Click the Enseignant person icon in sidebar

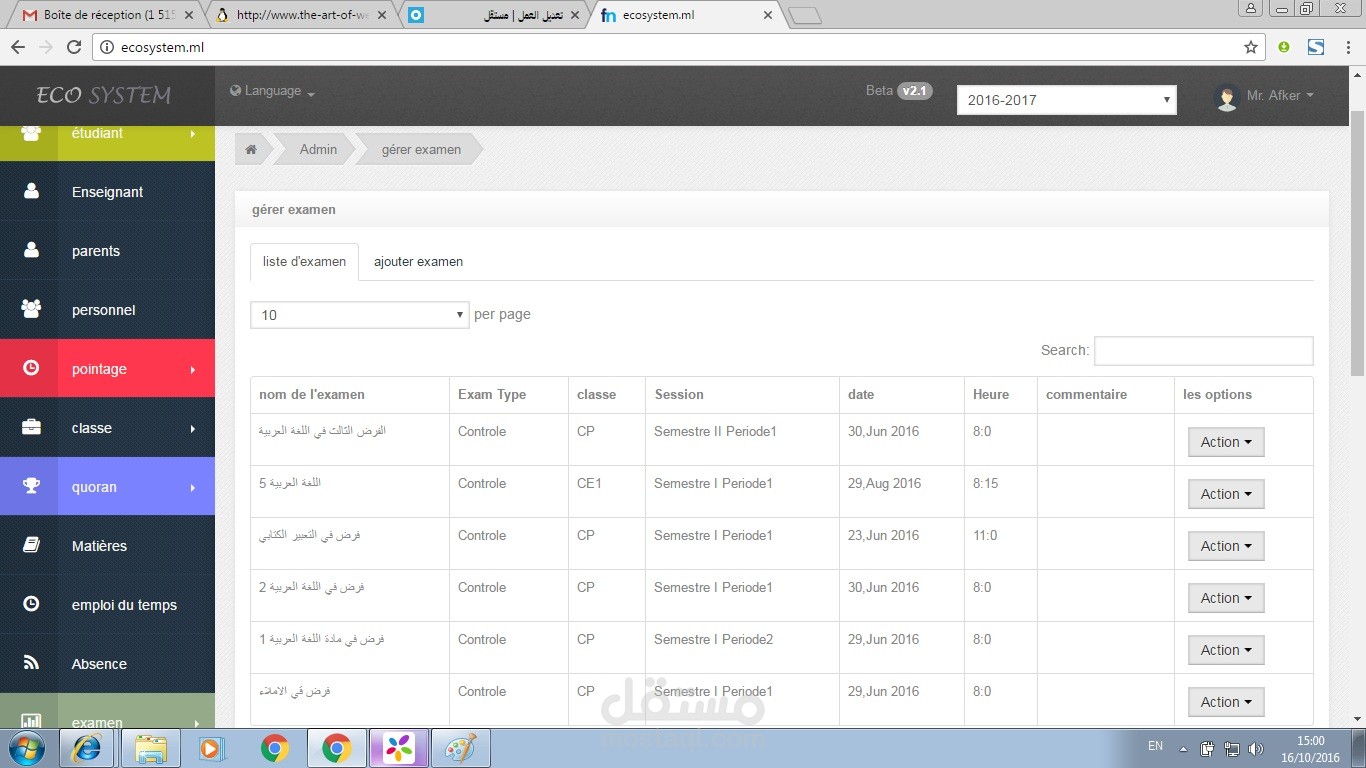(x=31, y=190)
